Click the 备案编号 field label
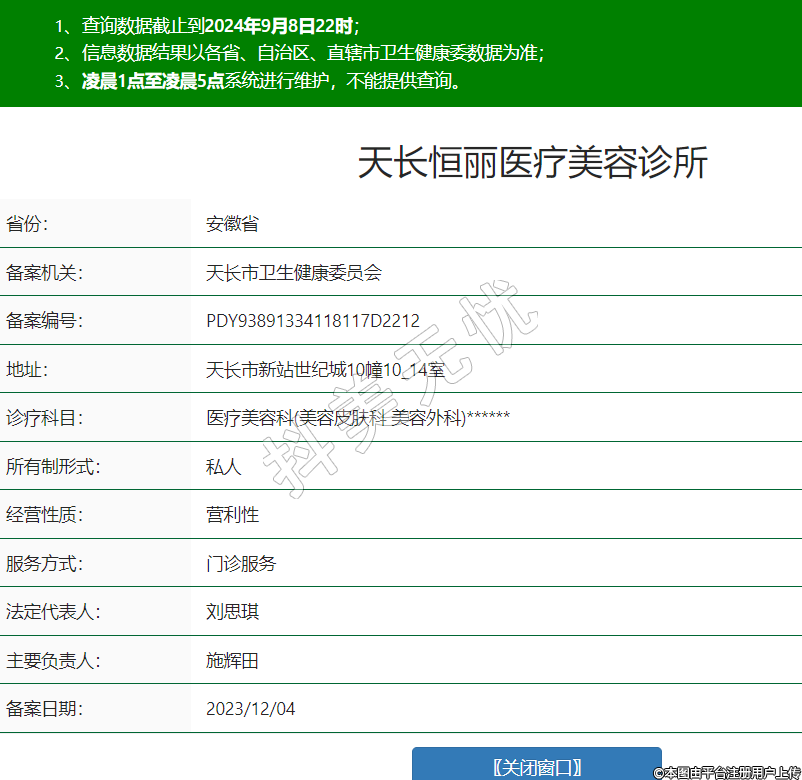 point(44,321)
